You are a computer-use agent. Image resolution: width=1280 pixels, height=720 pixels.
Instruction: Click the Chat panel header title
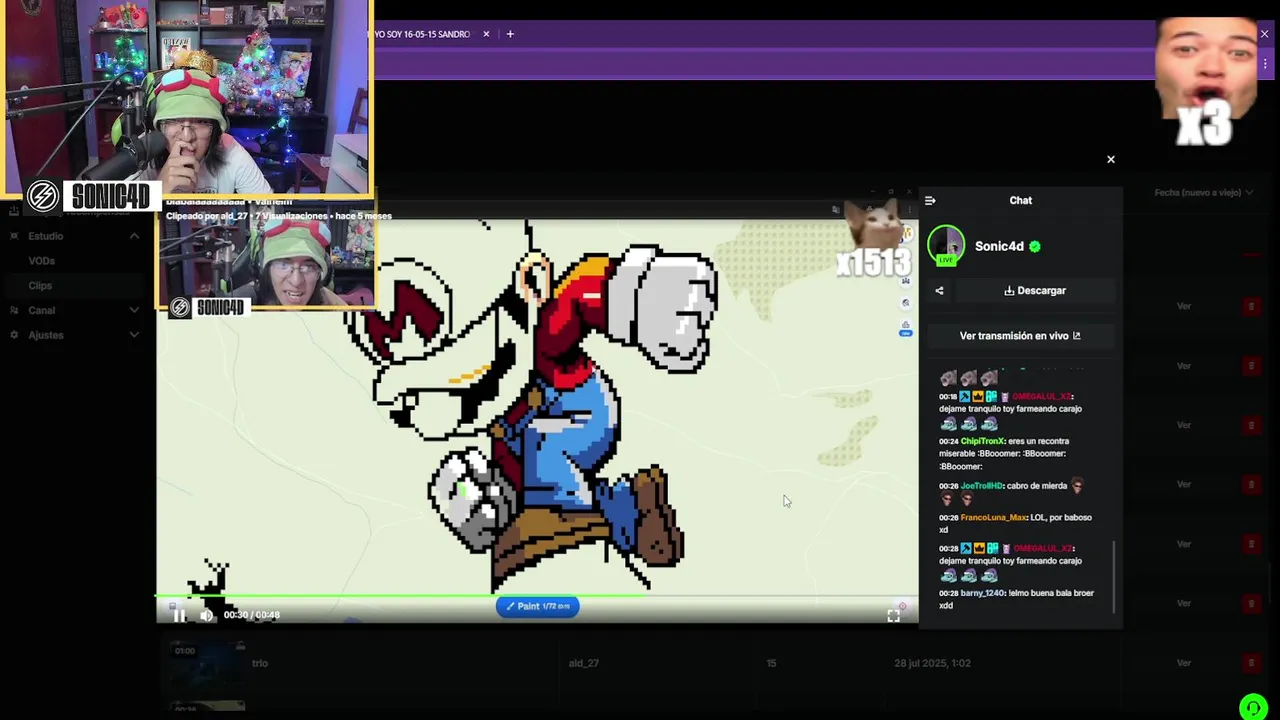[1020, 200]
